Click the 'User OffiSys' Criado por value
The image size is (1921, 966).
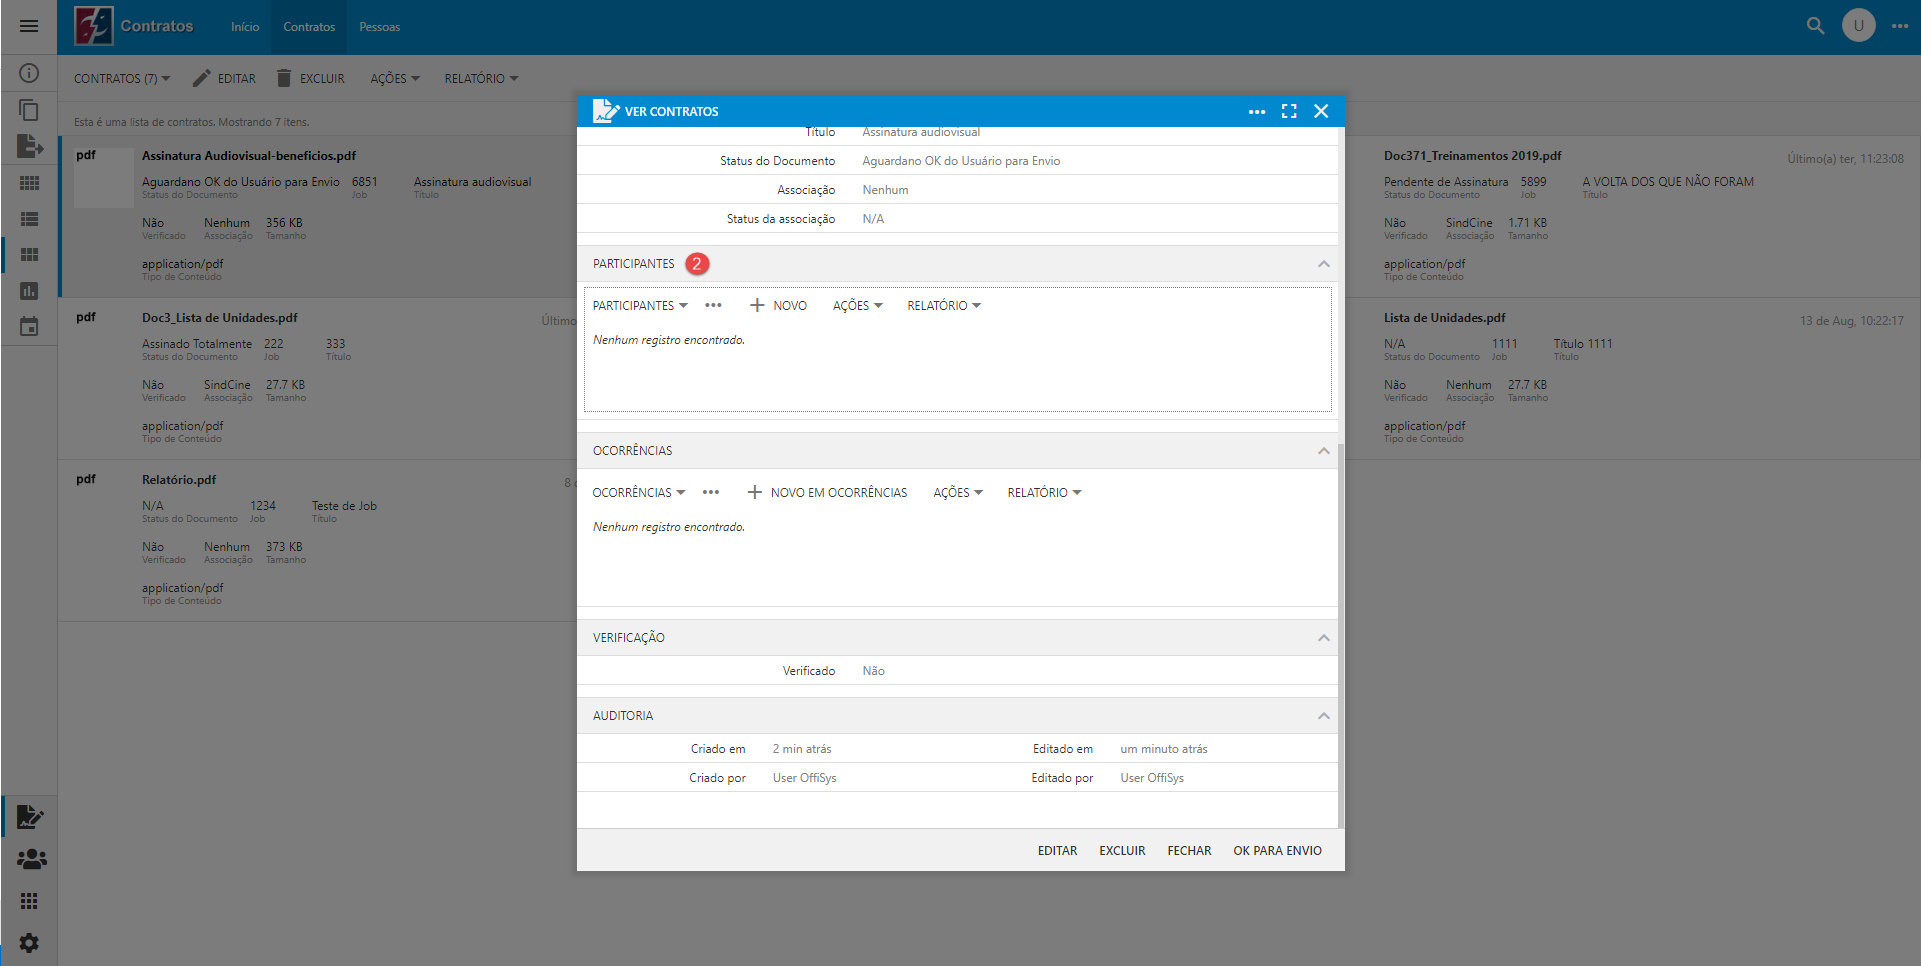804,778
